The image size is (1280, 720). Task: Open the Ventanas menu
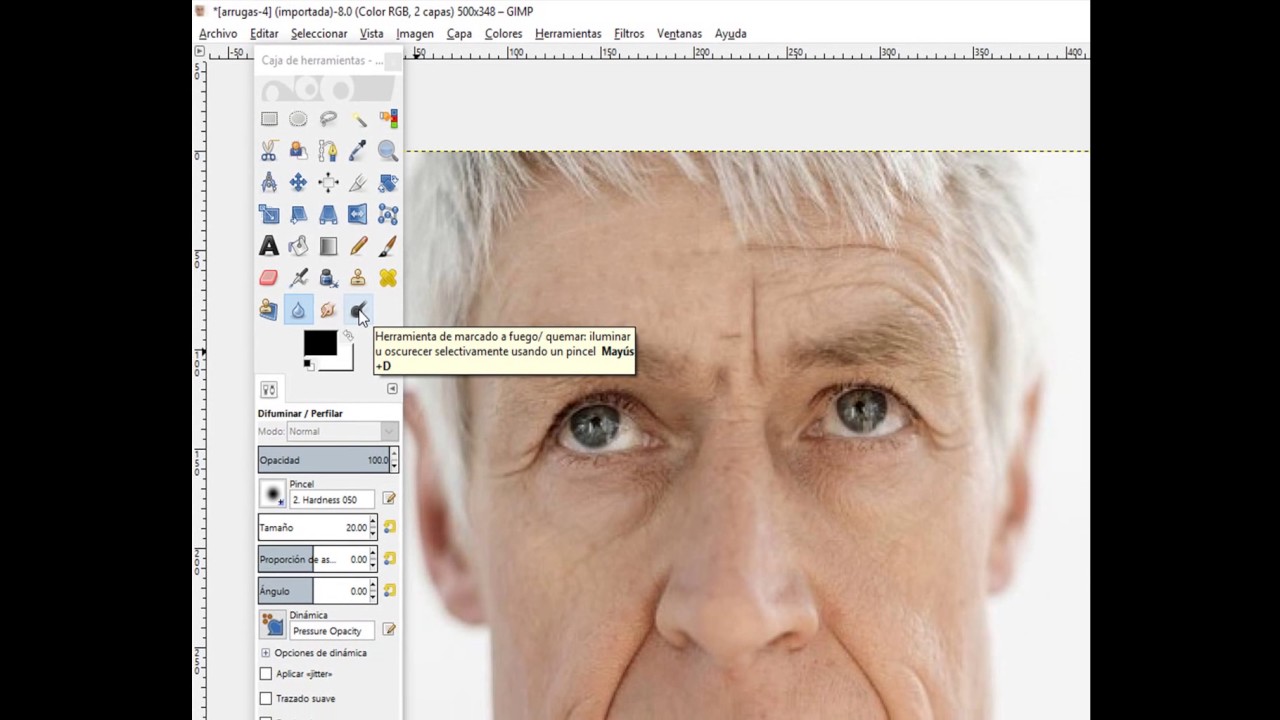(679, 33)
